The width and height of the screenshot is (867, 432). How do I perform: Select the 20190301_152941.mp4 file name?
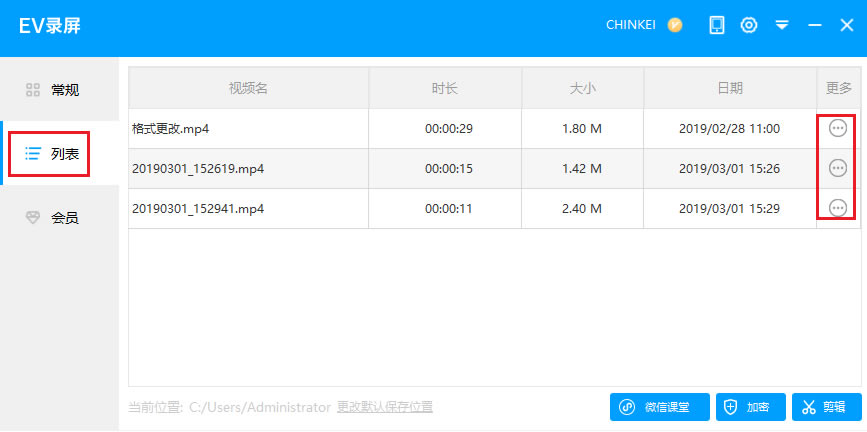[x=198, y=209]
